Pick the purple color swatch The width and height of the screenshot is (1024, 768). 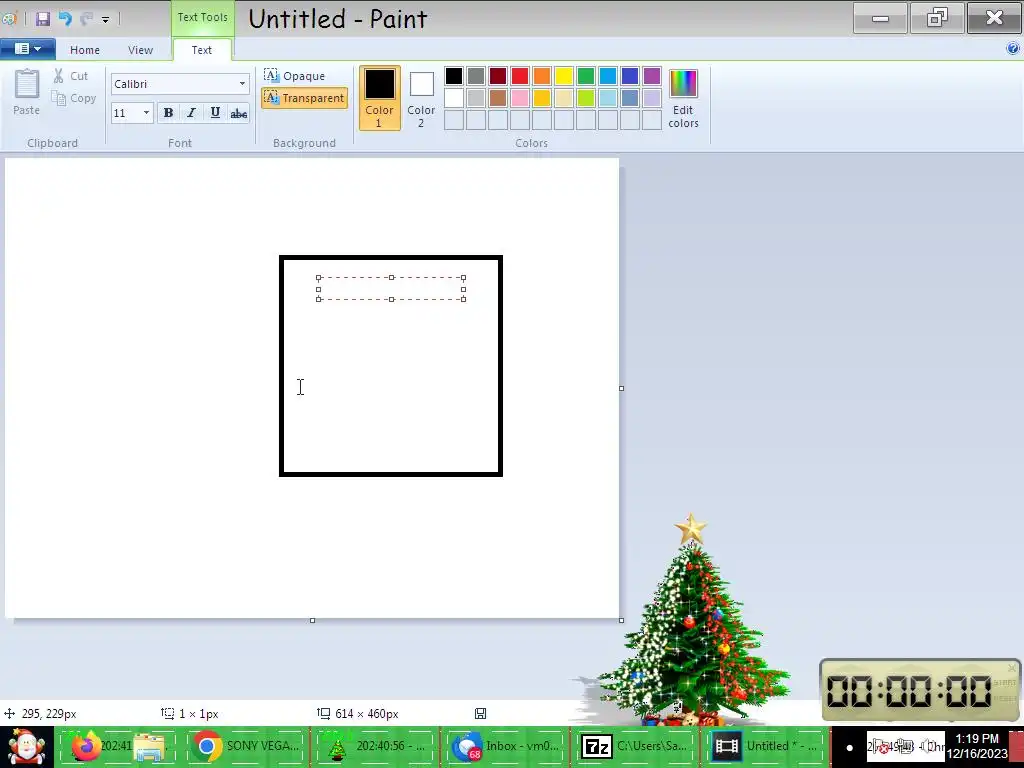(x=652, y=76)
